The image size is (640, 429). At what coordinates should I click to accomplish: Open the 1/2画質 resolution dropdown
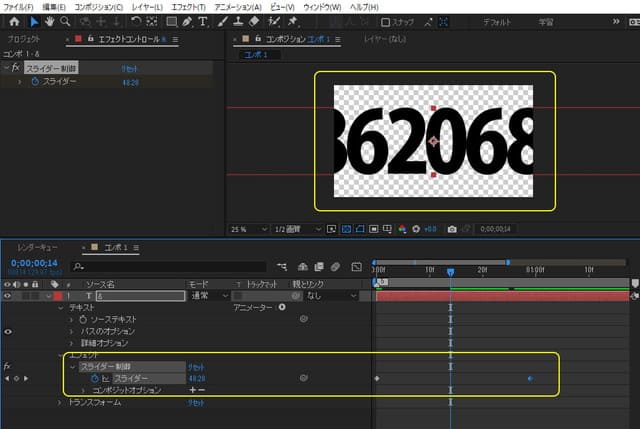[297, 229]
